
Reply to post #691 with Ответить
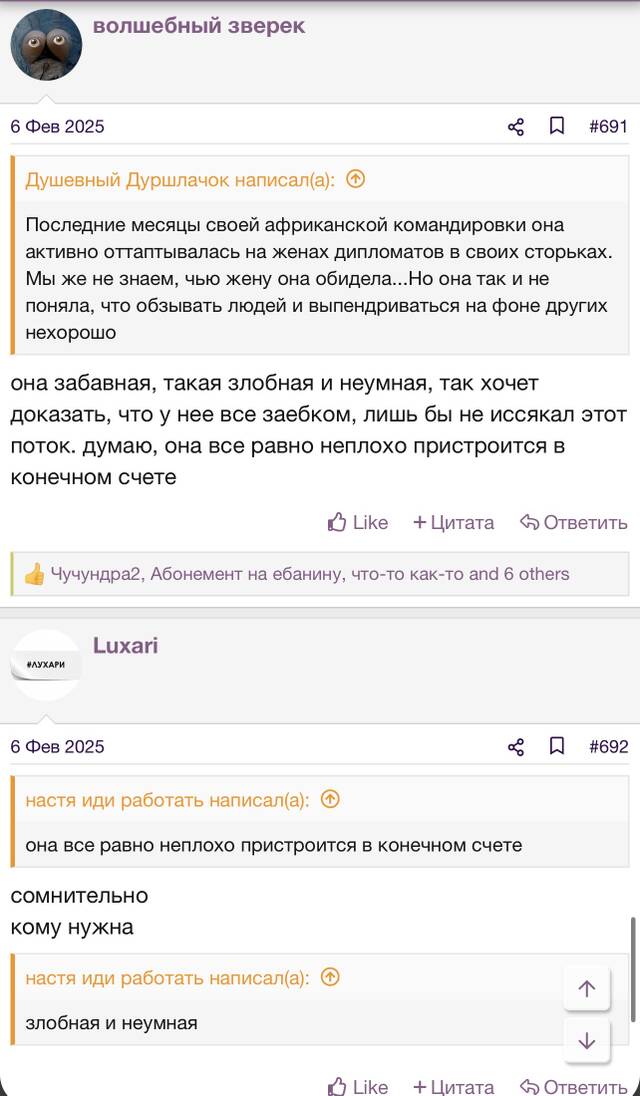click(x=574, y=522)
